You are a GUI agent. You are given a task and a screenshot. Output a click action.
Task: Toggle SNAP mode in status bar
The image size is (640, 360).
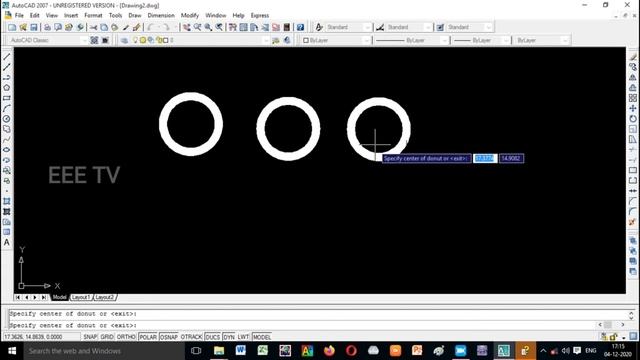90,337
